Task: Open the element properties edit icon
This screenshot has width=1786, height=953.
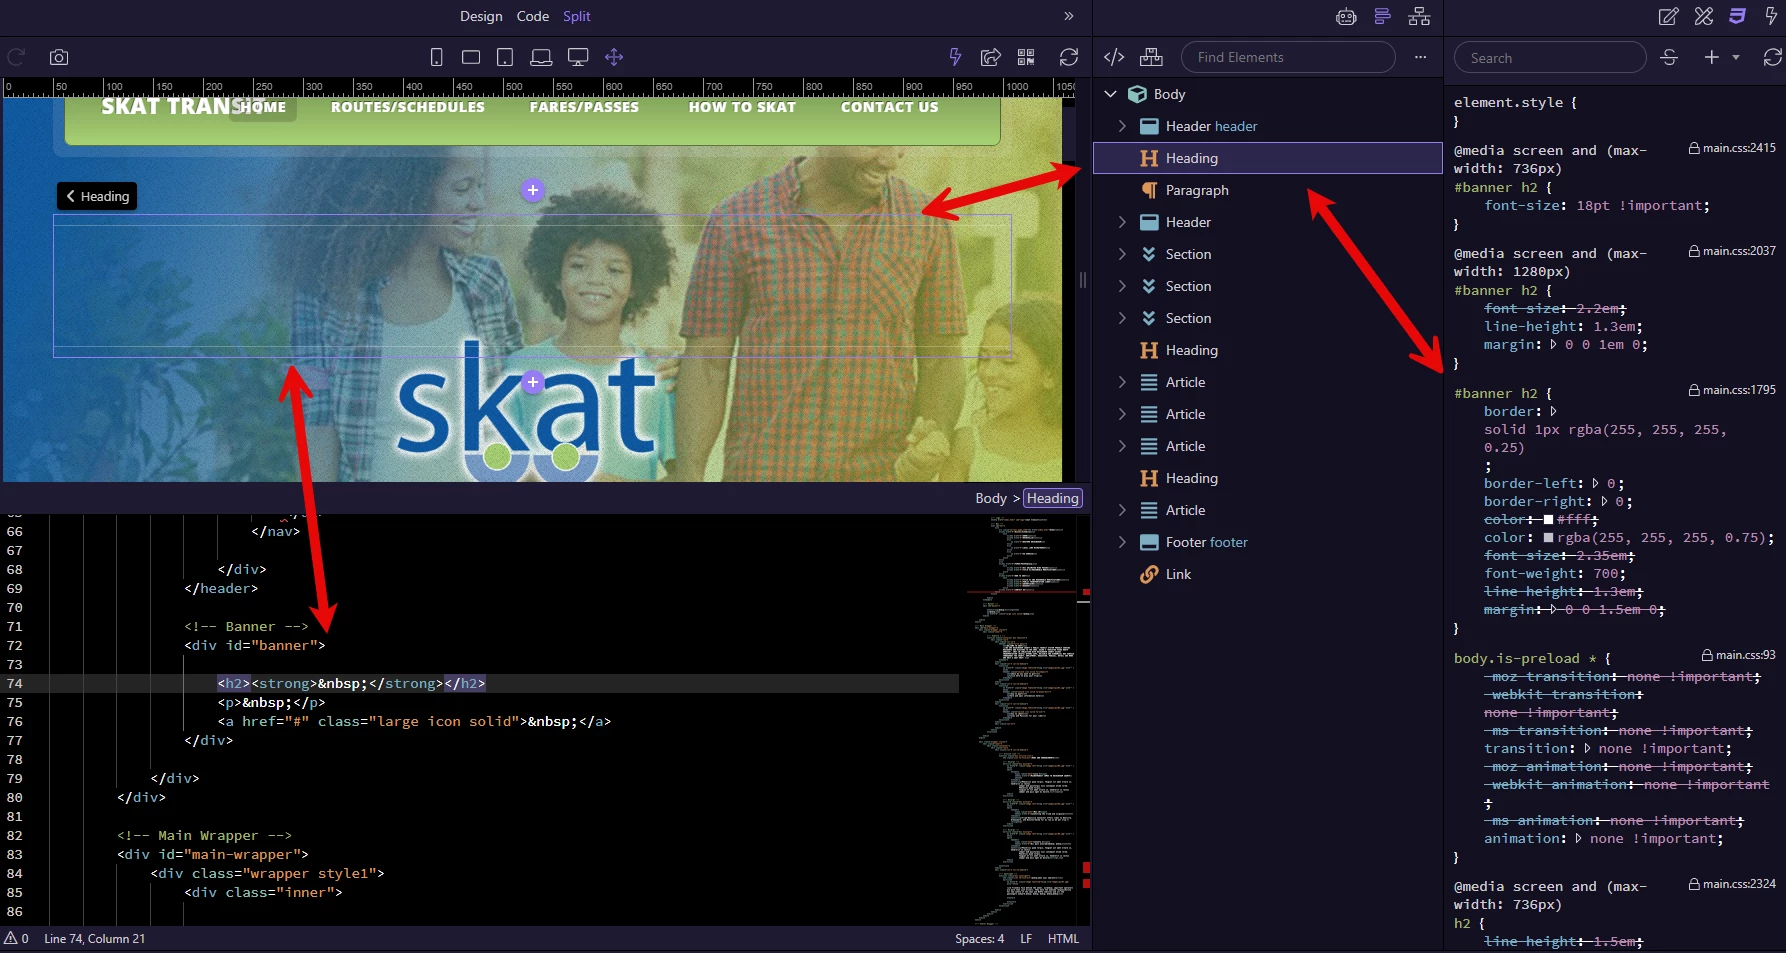Action: (1669, 16)
